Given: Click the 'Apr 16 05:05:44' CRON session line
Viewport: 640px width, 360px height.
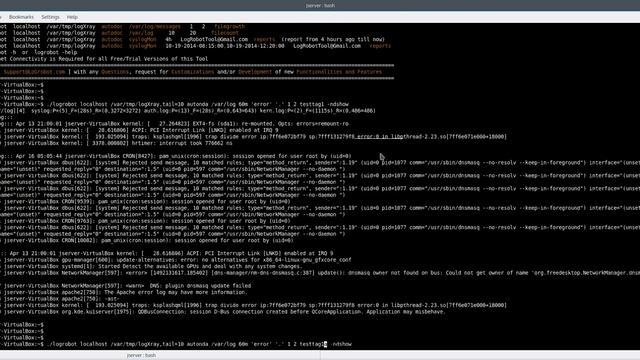Looking at the screenshot, I should [x=176, y=156].
